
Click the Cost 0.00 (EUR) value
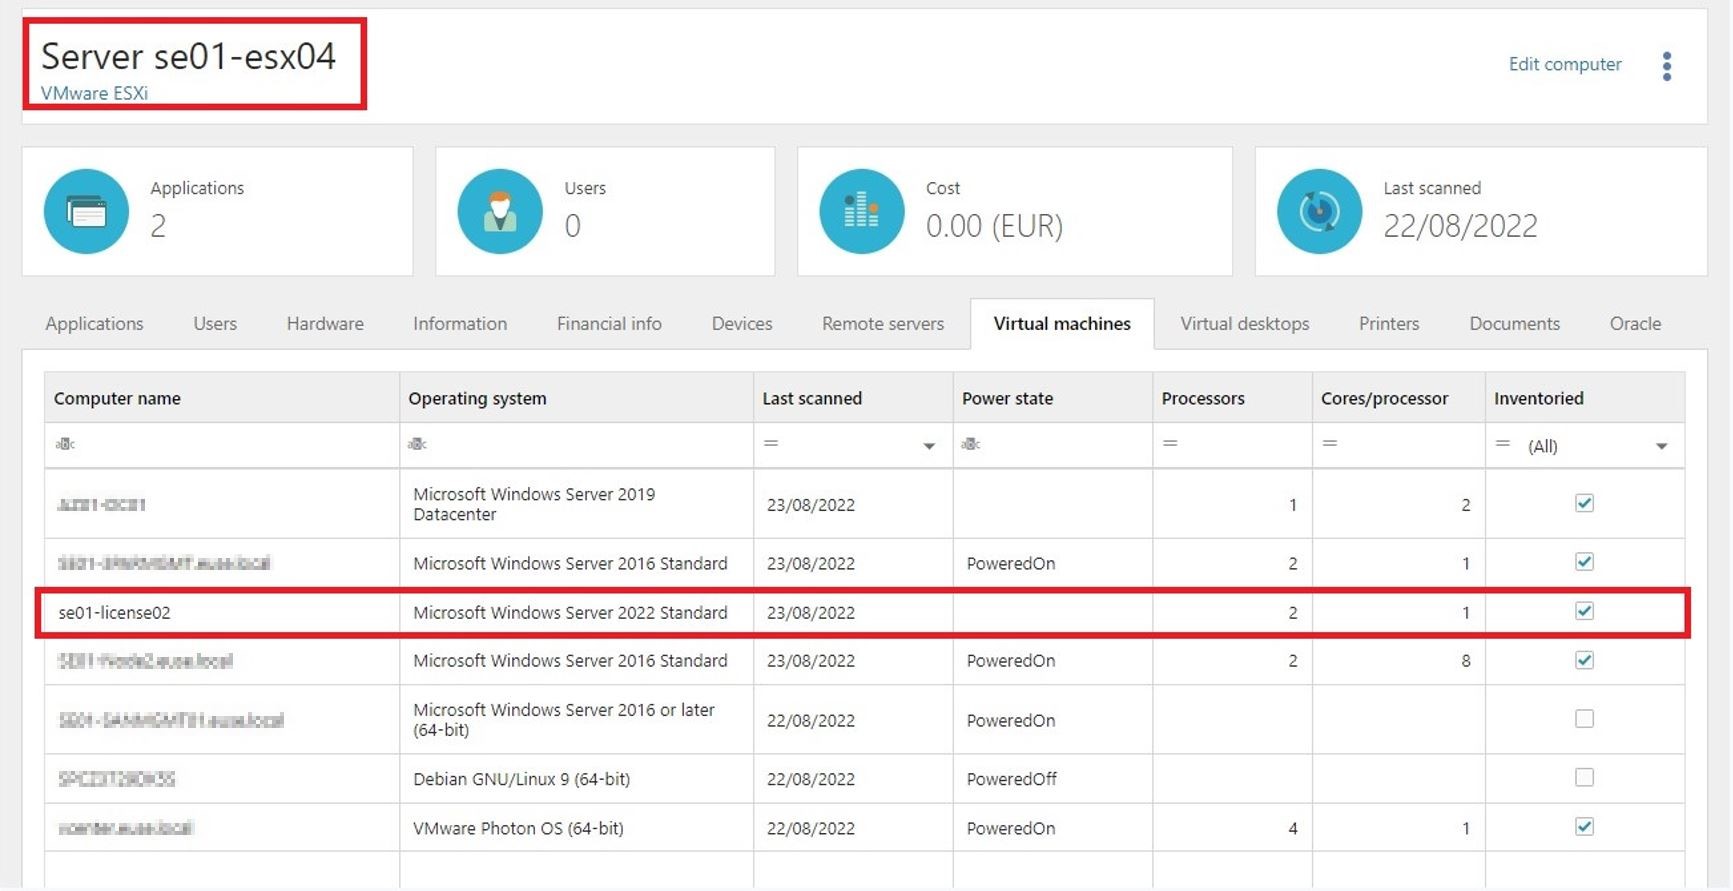click(x=994, y=226)
